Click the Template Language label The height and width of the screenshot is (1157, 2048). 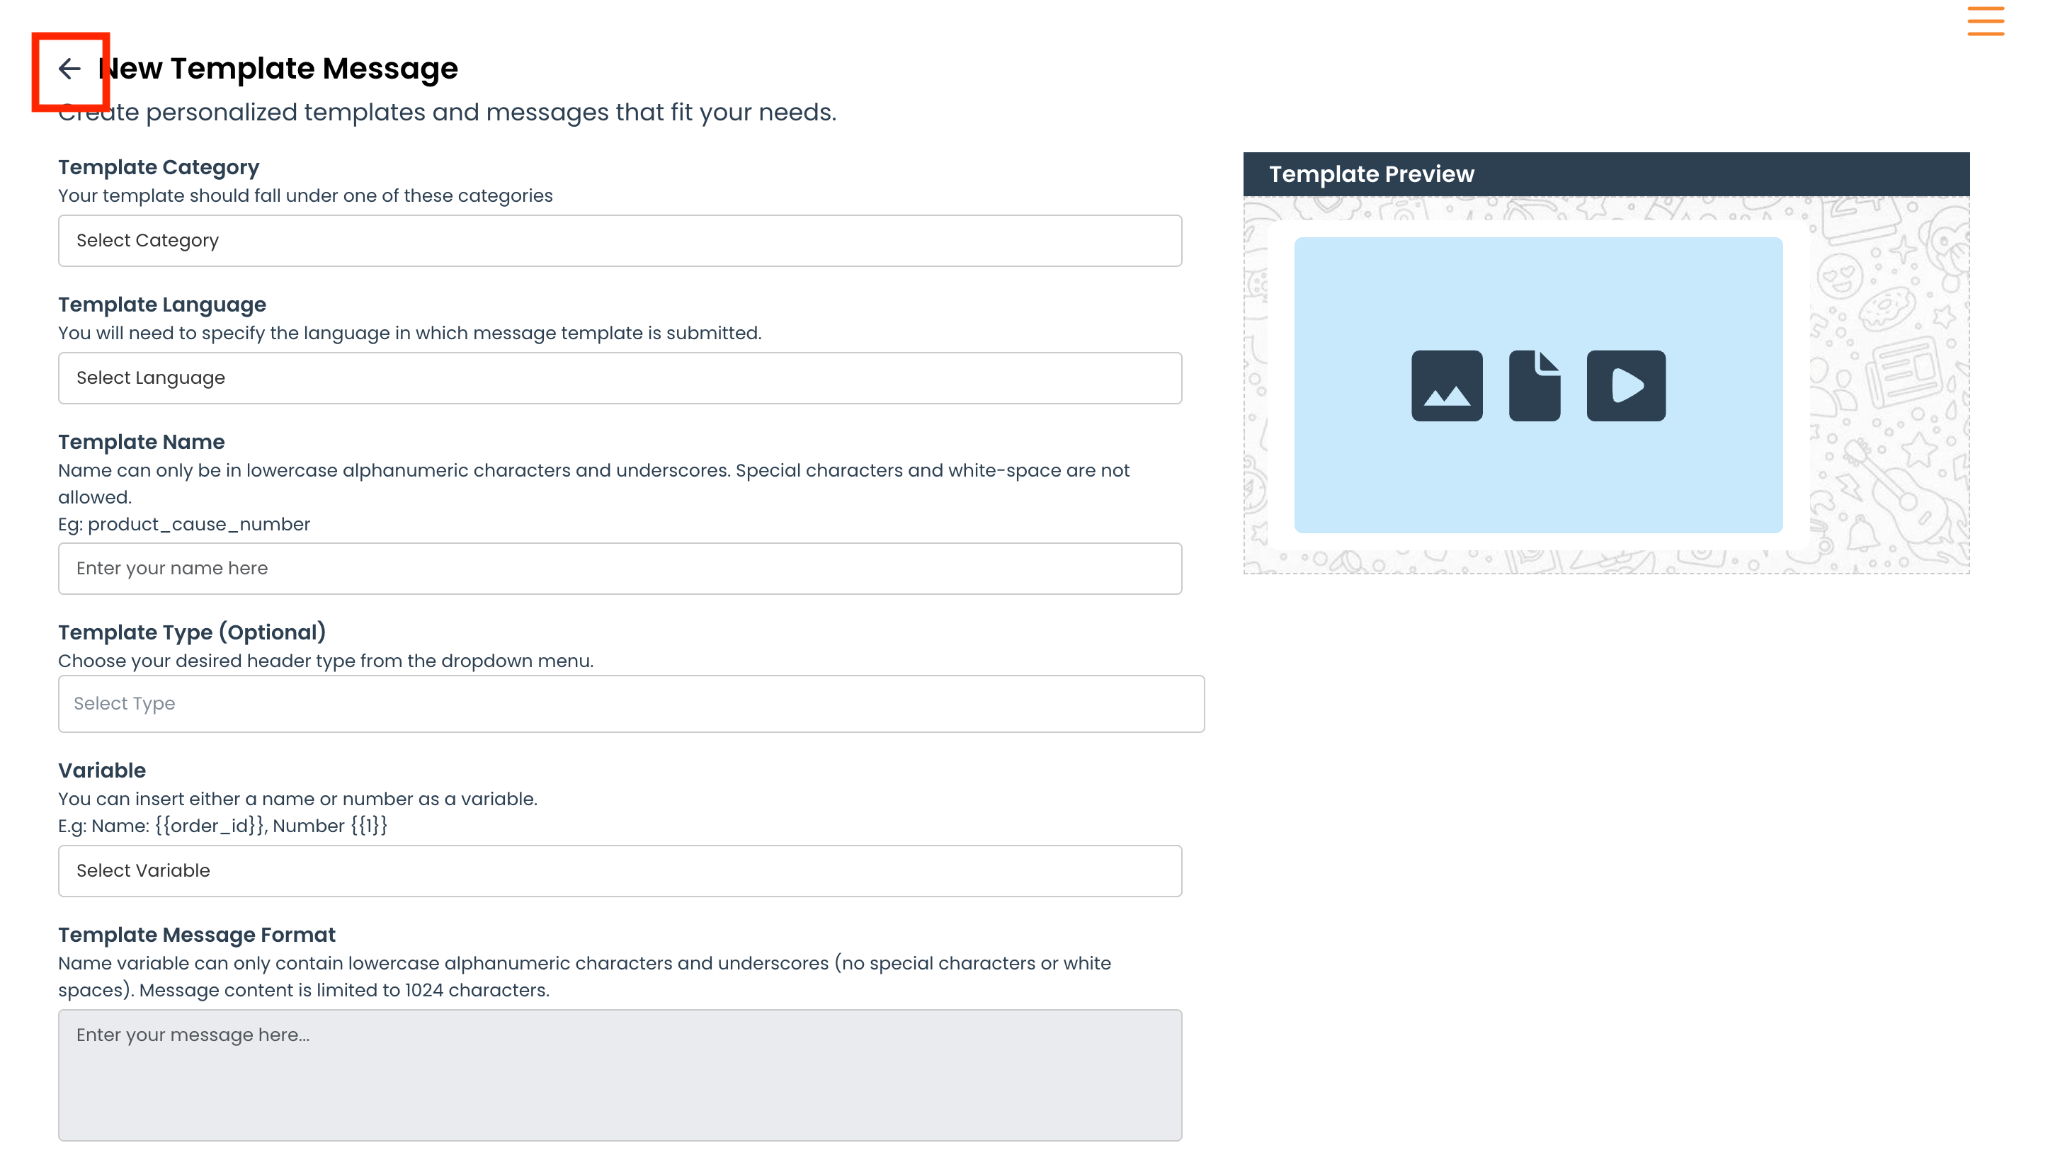click(162, 304)
